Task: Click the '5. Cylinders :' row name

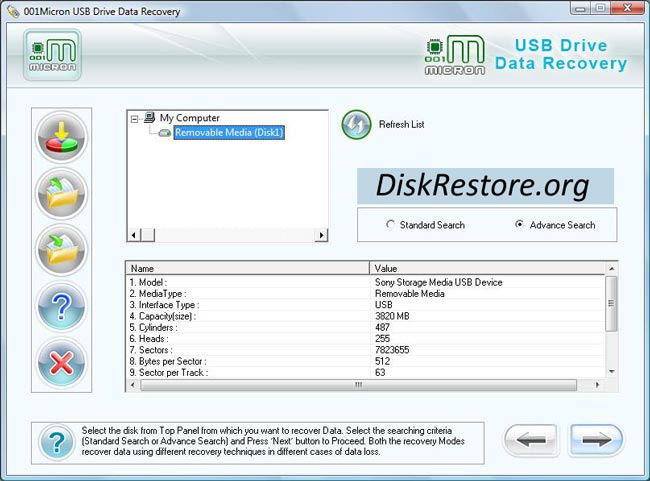Action: pos(153,328)
